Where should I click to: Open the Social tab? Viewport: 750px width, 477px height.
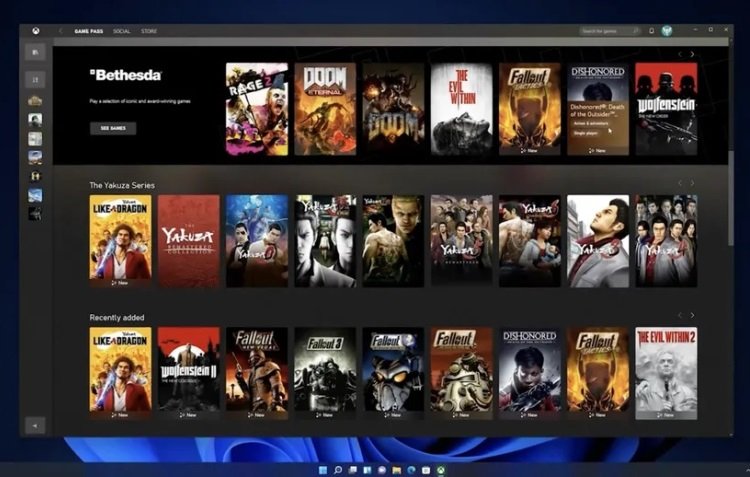pyautogui.click(x=122, y=31)
